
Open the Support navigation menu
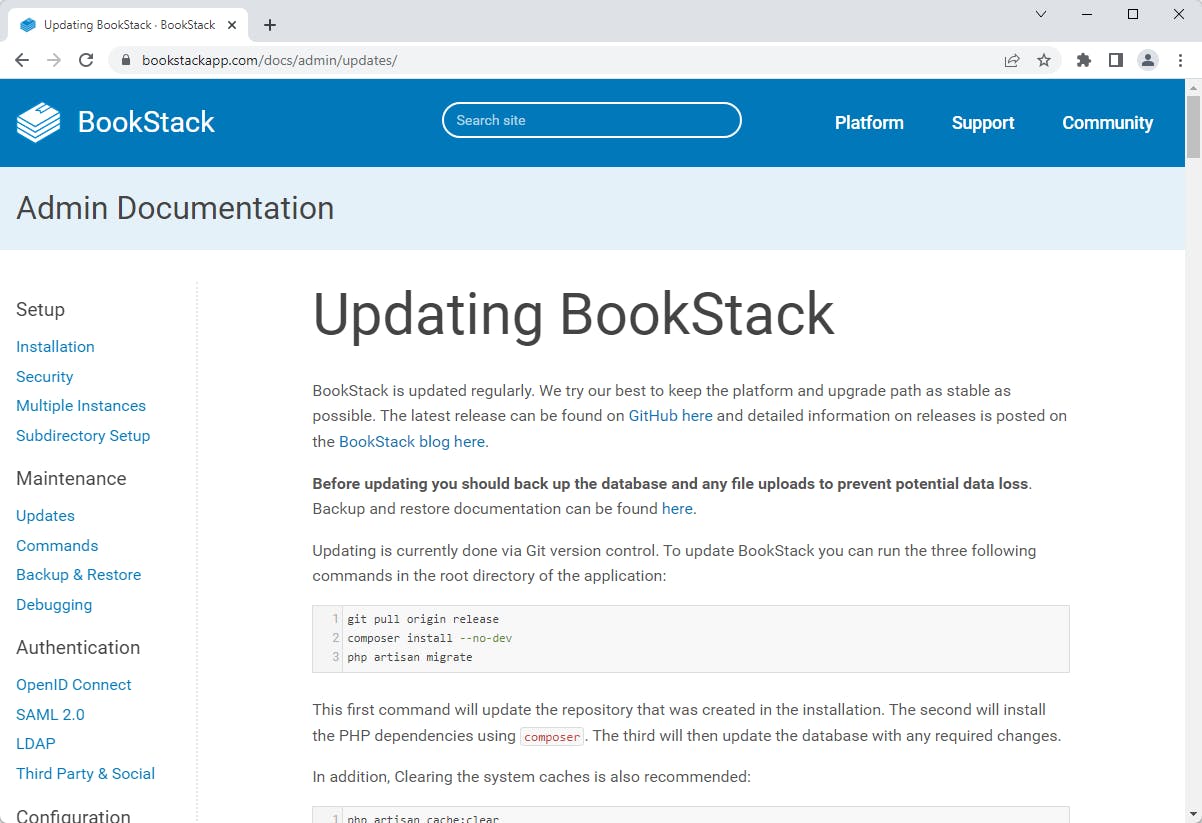click(x=983, y=123)
